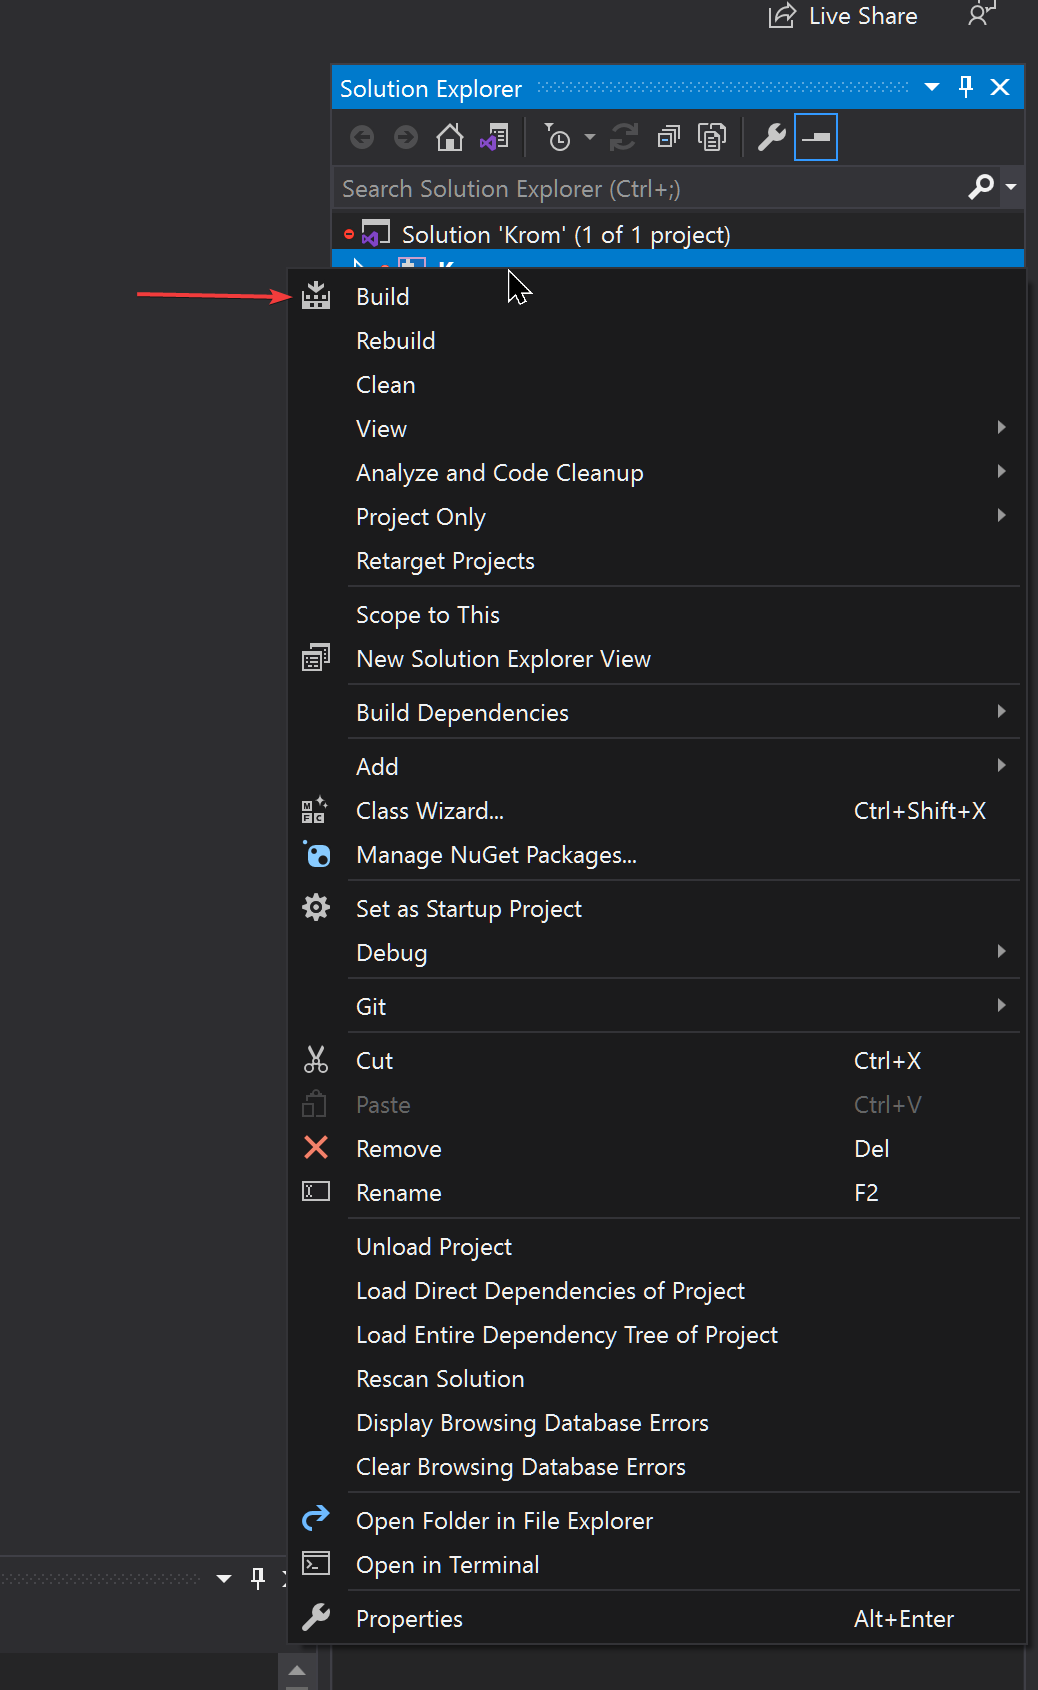Screen dimensions: 1038x1690
Task: Choose Manage NuGet Packages menu entry
Action: tap(496, 855)
